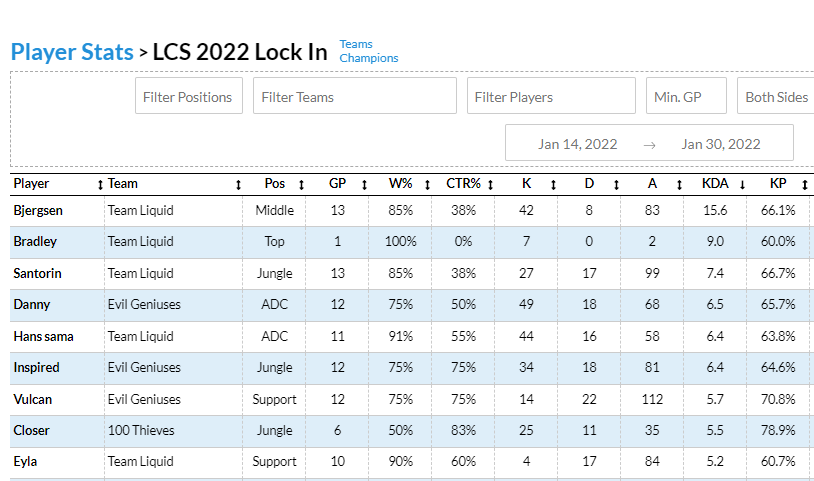814x481 pixels.
Task: Select the Jan 30, 2022 end date
Action: [721, 144]
